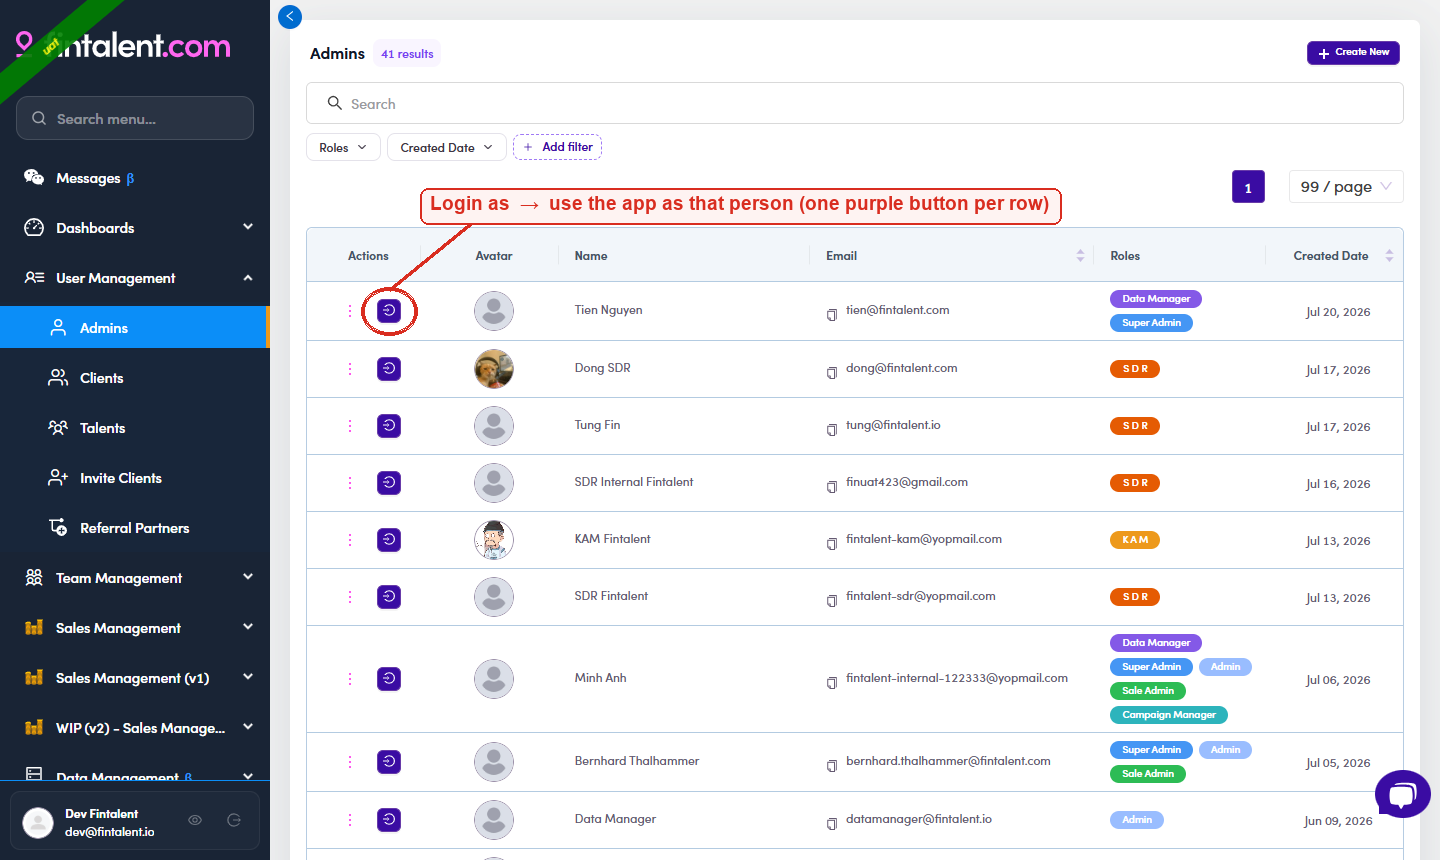Image resolution: width=1440 pixels, height=860 pixels.
Task: Log in as Tung Fin
Action: pyautogui.click(x=389, y=426)
